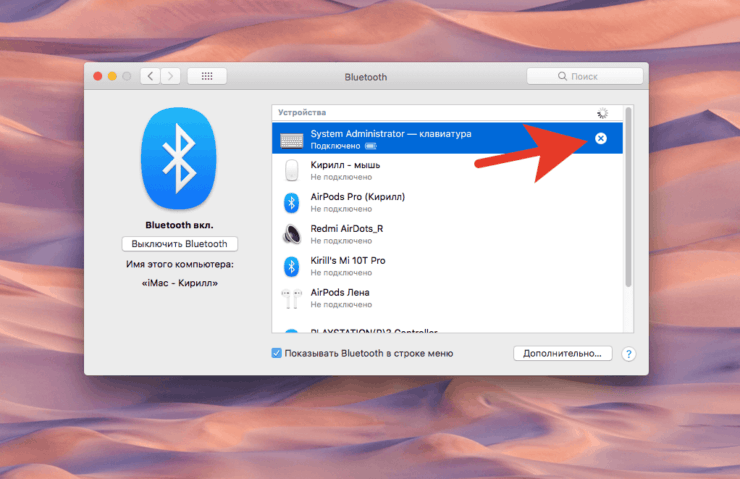Click the keyboard icon for System Administrator
The image size is (740, 479).
[292, 139]
